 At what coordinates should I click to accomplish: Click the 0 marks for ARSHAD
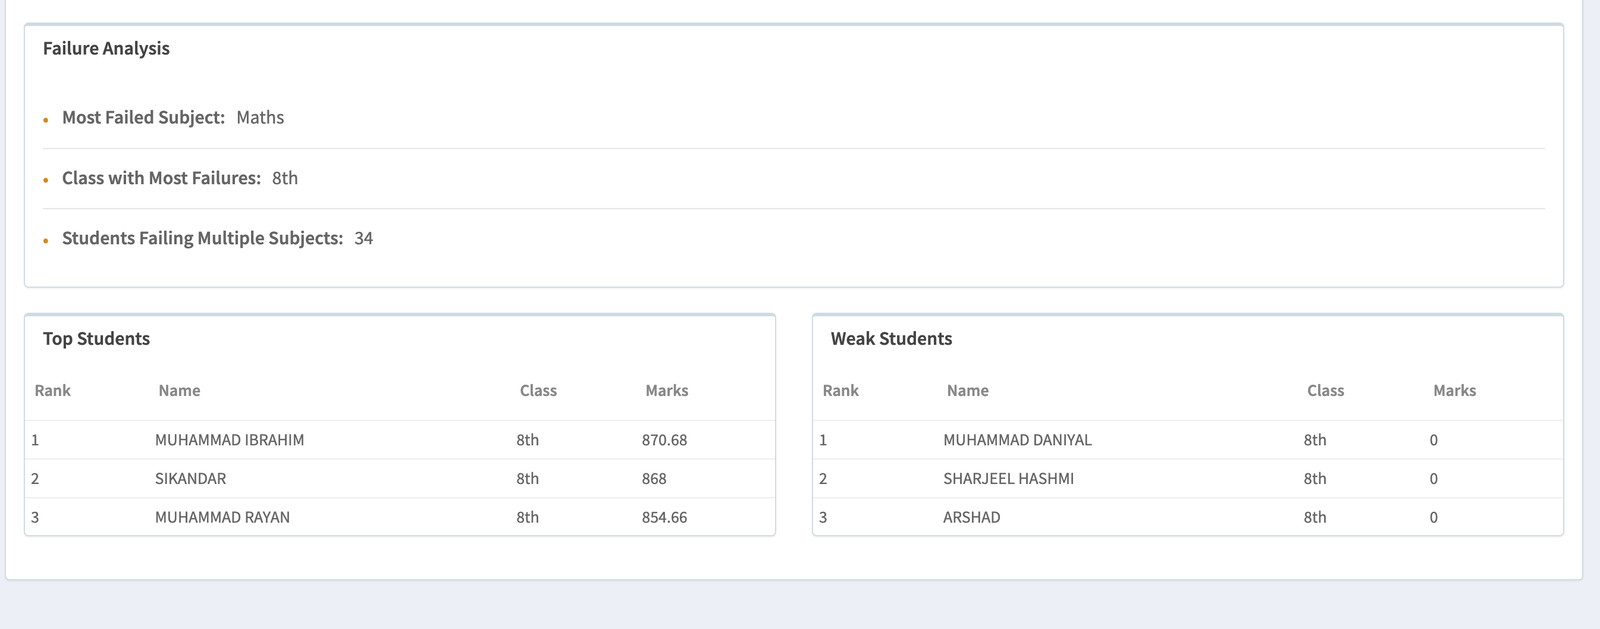tap(1434, 517)
